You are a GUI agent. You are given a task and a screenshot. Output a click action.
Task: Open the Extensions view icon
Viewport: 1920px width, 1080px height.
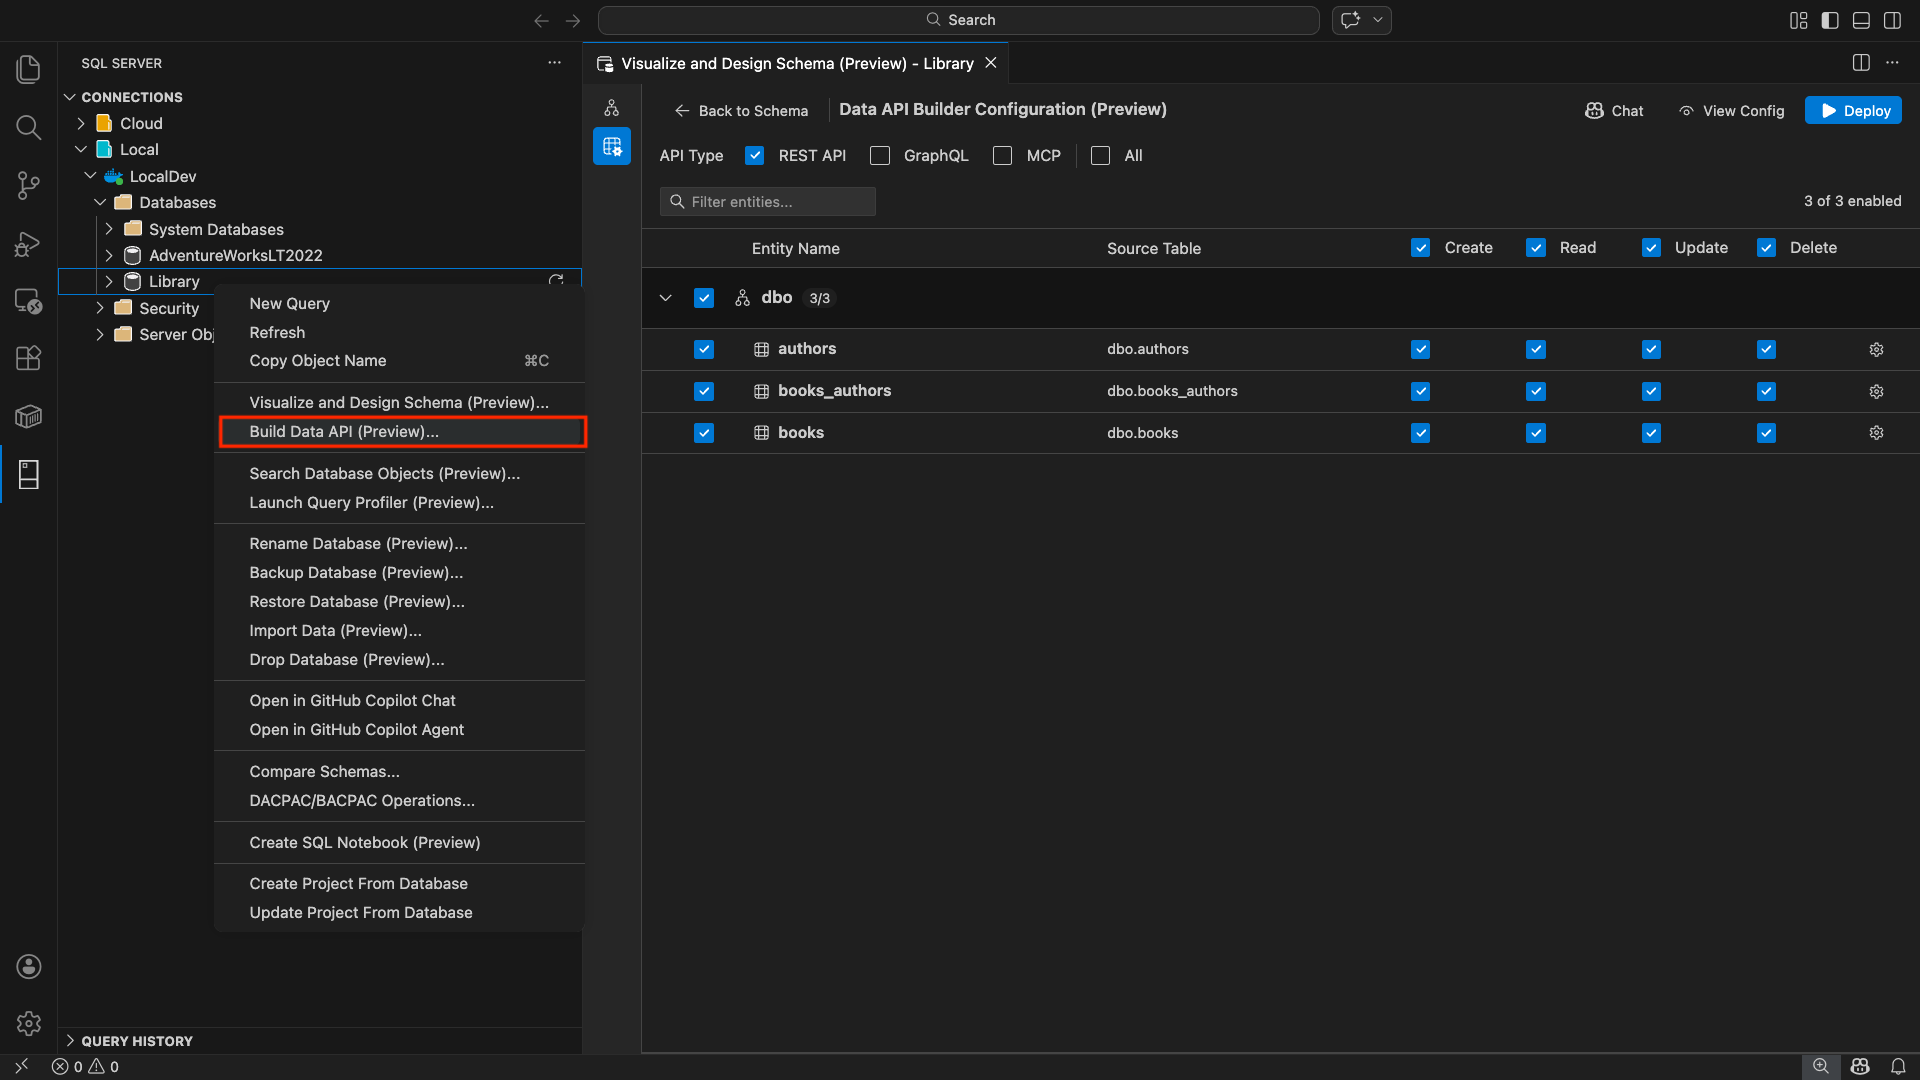tap(28, 358)
